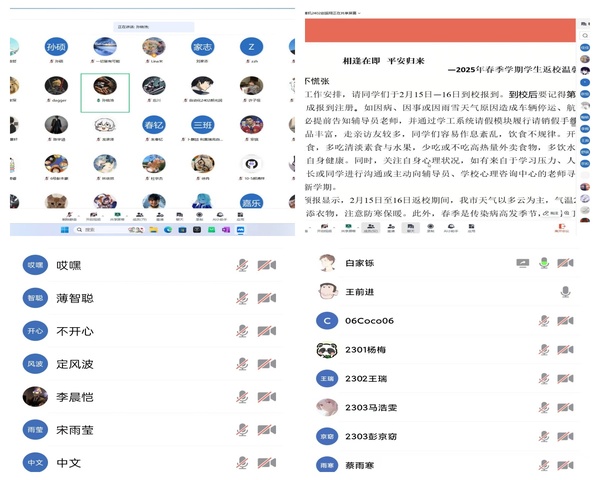The image size is (600, 480).
Task: Toggle camera for 2303马浩雯
Action: coord(566,408)
